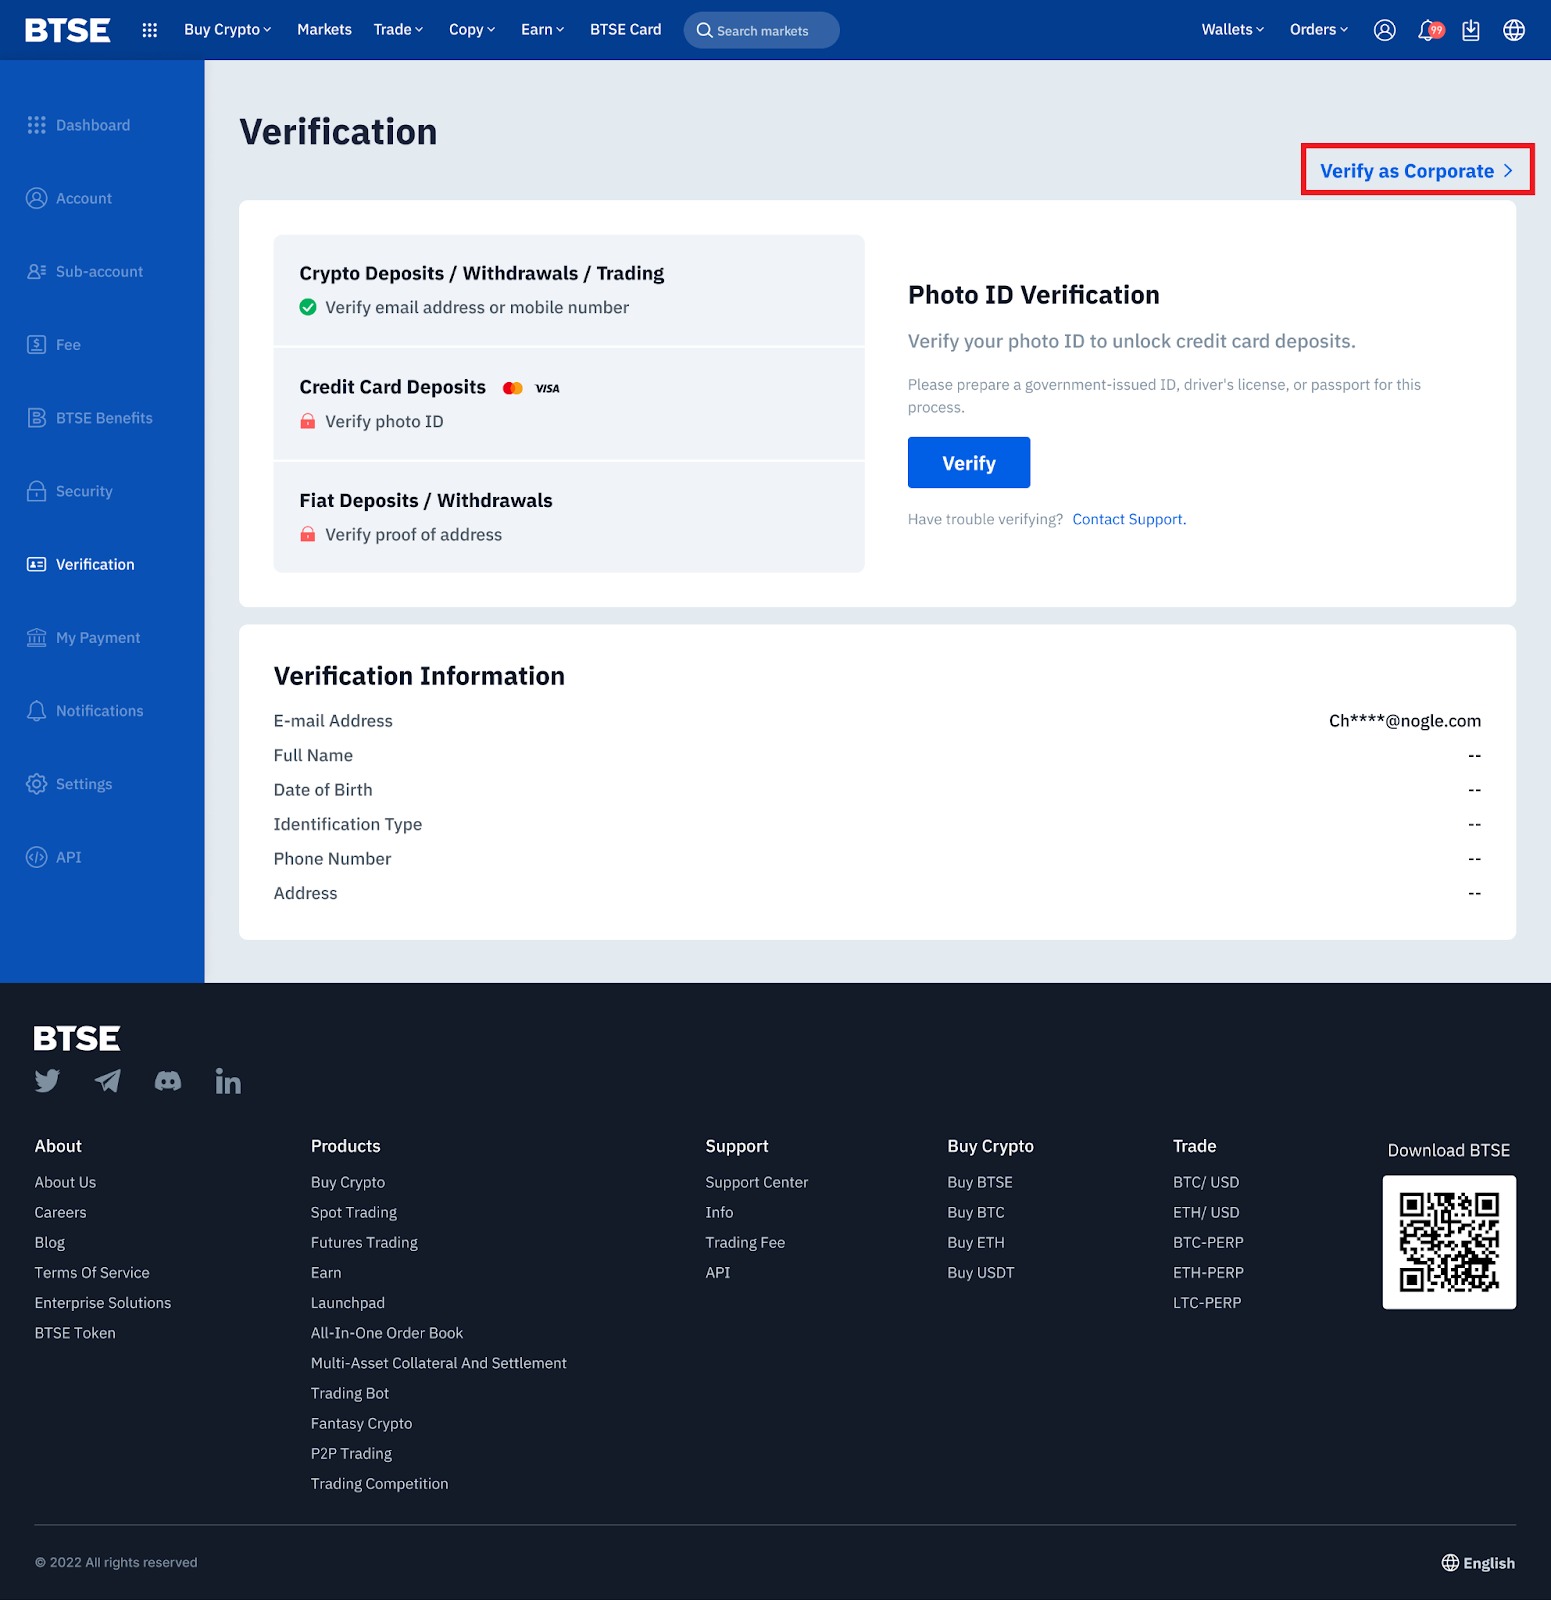
Task: Click the Dashboard sidebar icon
Action: point(37,125)
